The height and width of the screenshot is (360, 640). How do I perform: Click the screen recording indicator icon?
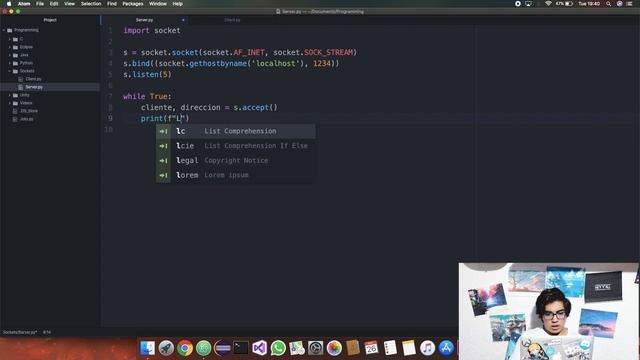coord(518,4)
